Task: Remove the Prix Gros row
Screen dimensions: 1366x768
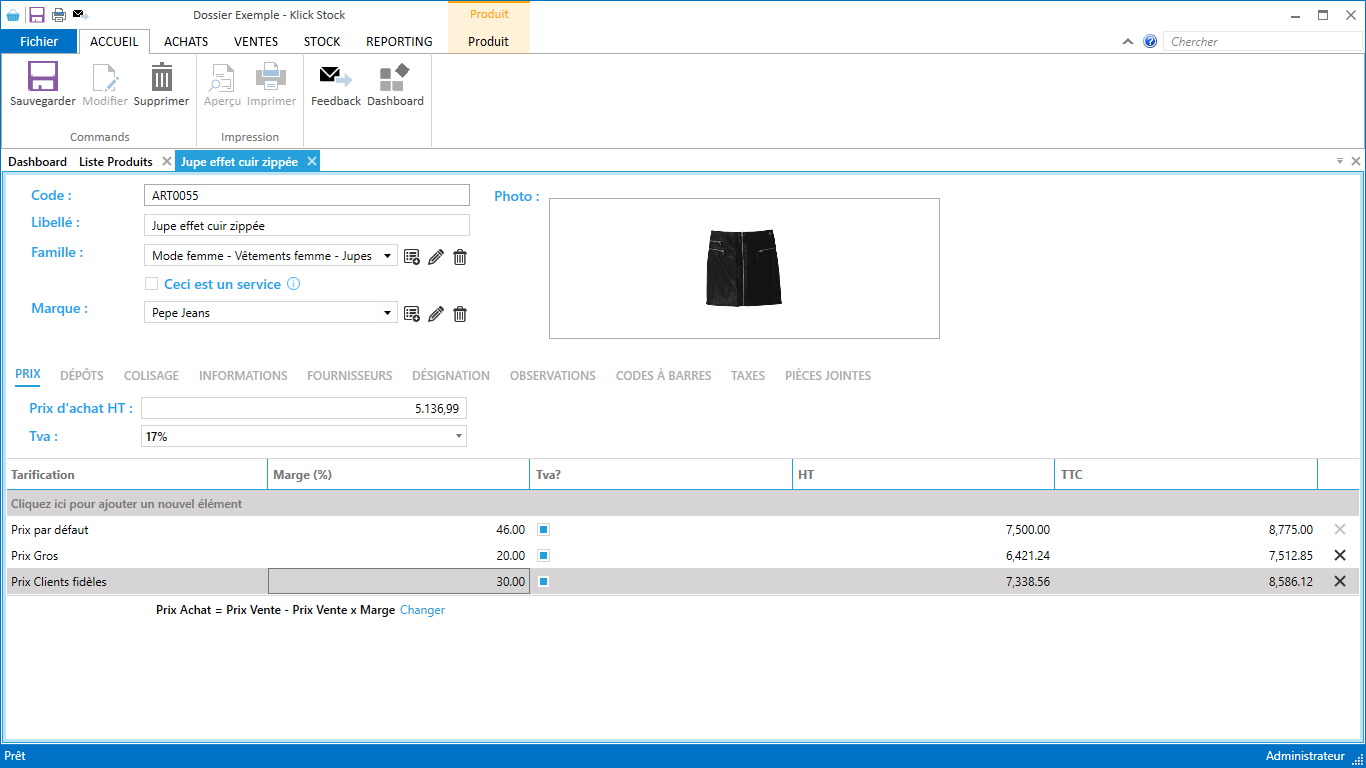Action: tap(1340, 556)
